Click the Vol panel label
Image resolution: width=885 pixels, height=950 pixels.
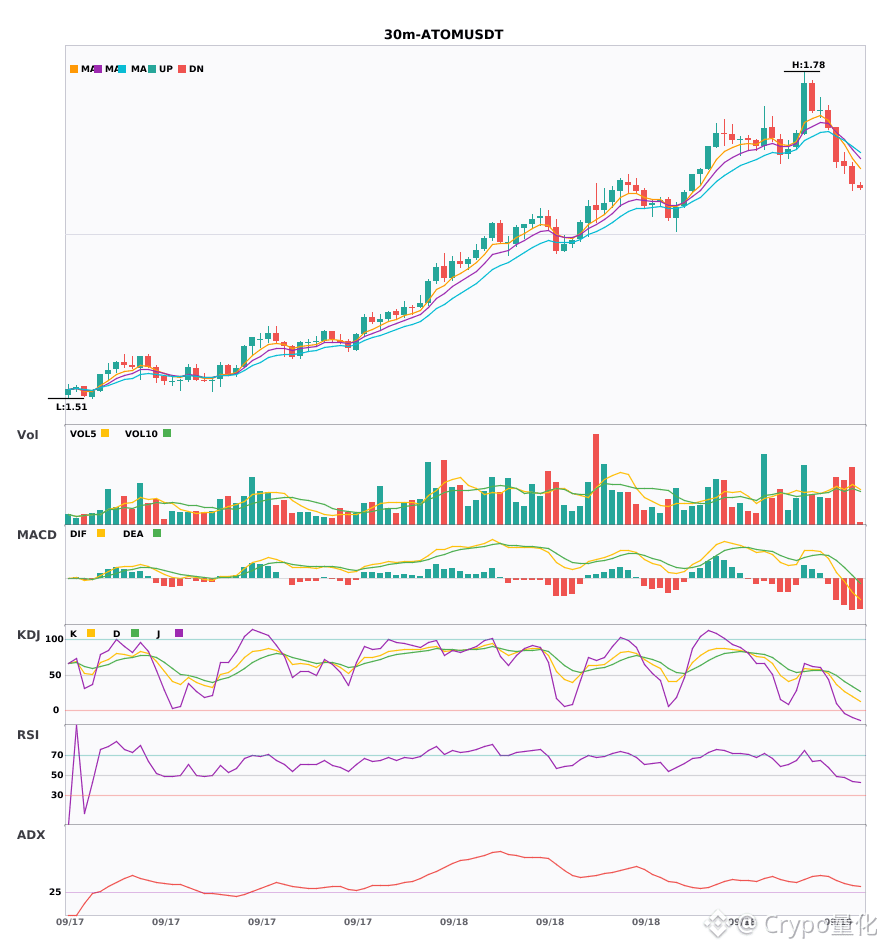pyautogui.click(x=27, y=434)
